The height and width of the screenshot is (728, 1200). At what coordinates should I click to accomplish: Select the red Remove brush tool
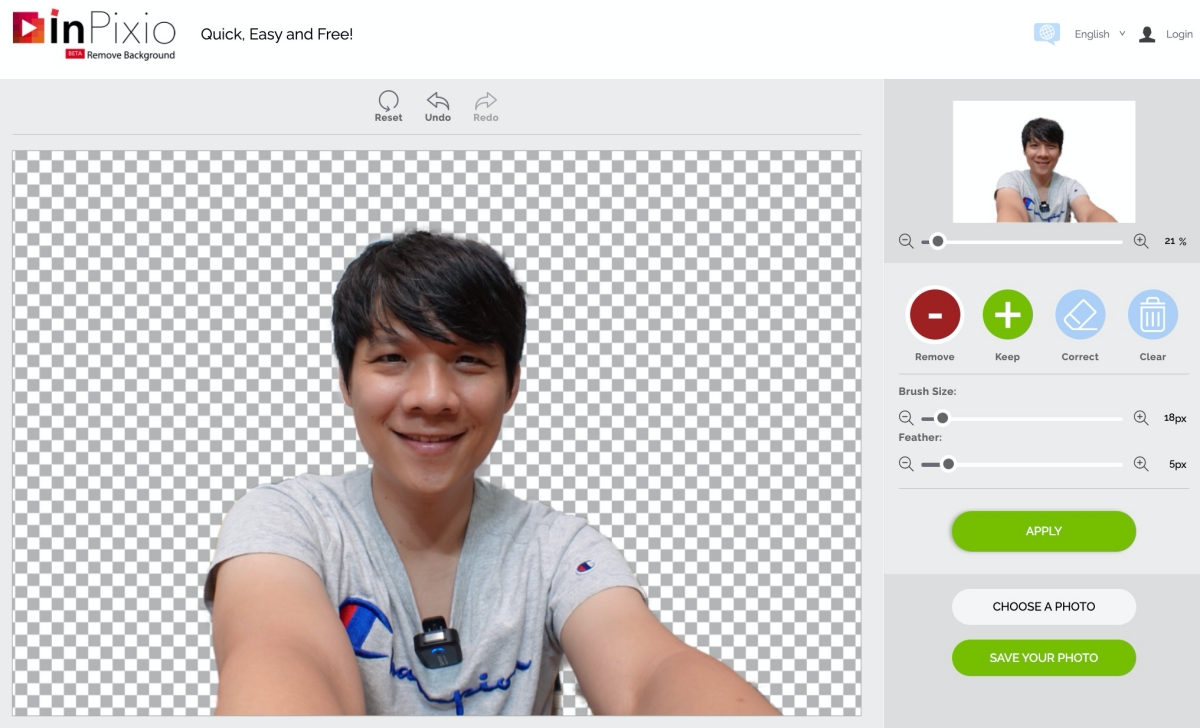pos(934,316)
